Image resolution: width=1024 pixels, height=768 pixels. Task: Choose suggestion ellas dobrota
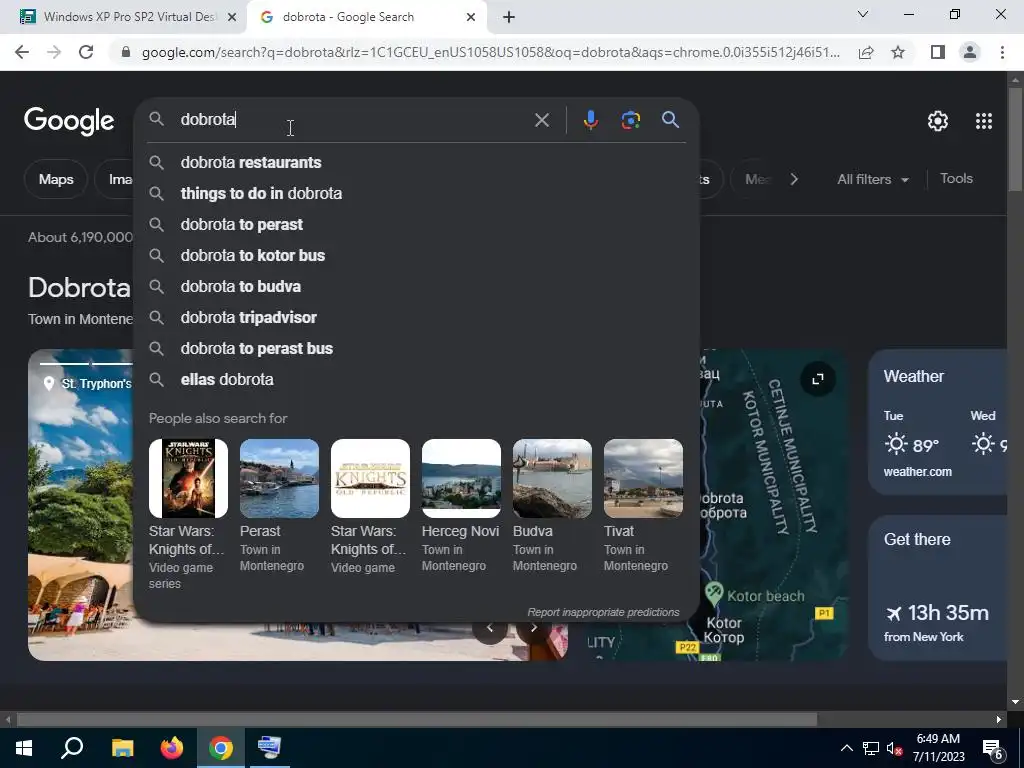(x=417, y=379)
